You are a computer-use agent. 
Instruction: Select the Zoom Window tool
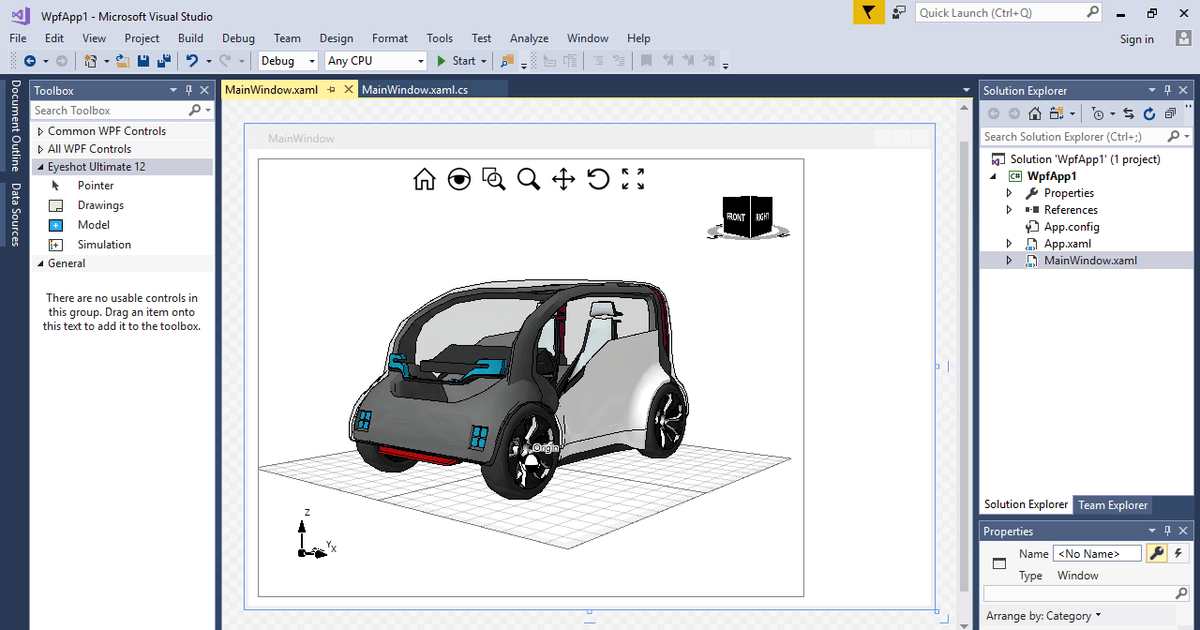coord(493,179)
